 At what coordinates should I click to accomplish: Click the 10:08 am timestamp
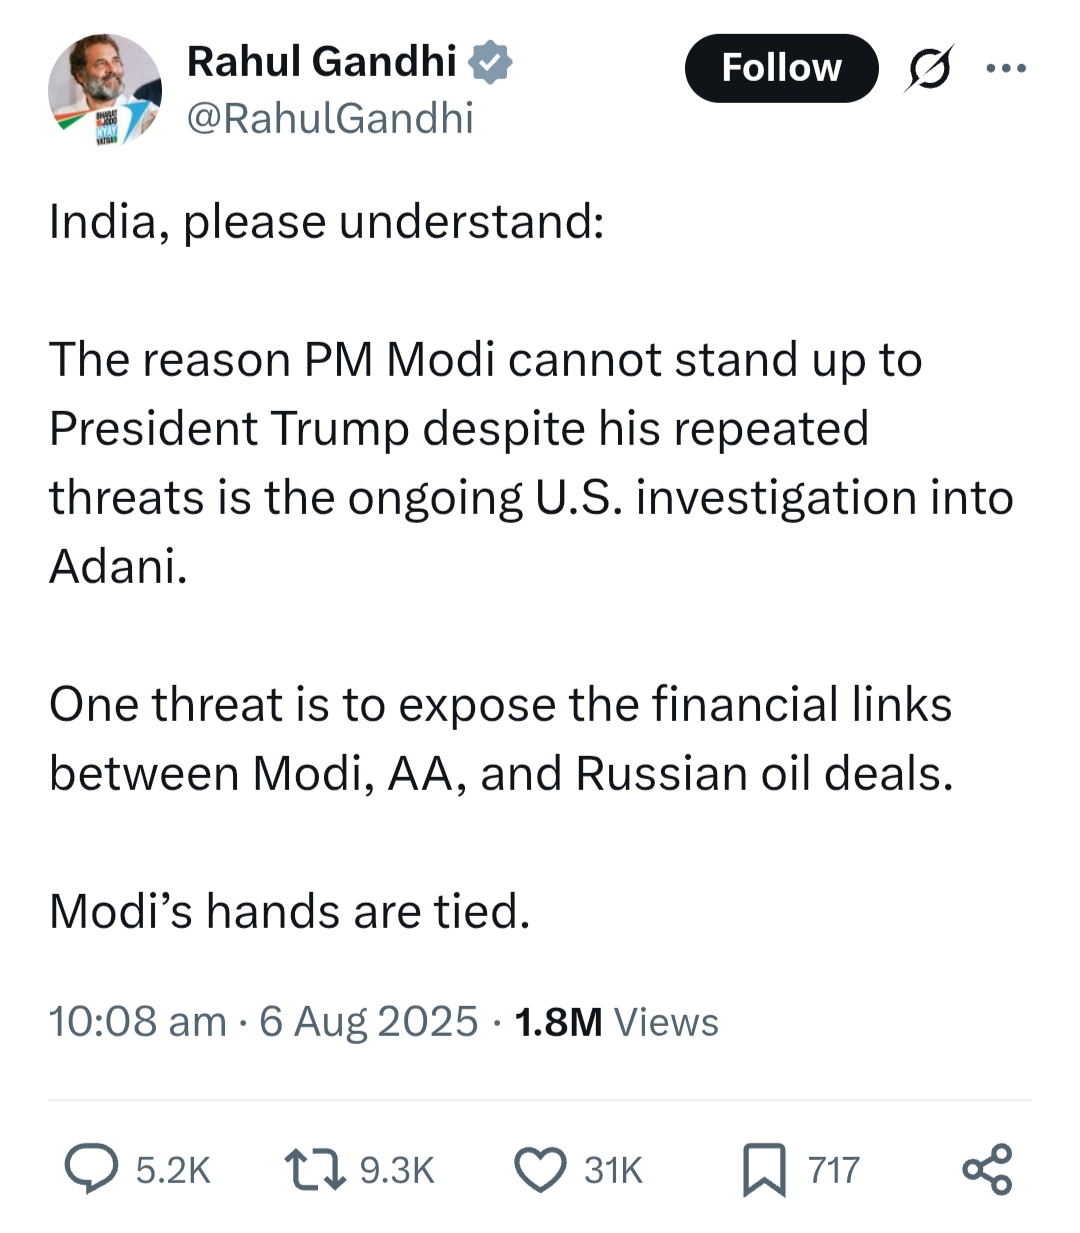pos(138,1022)
